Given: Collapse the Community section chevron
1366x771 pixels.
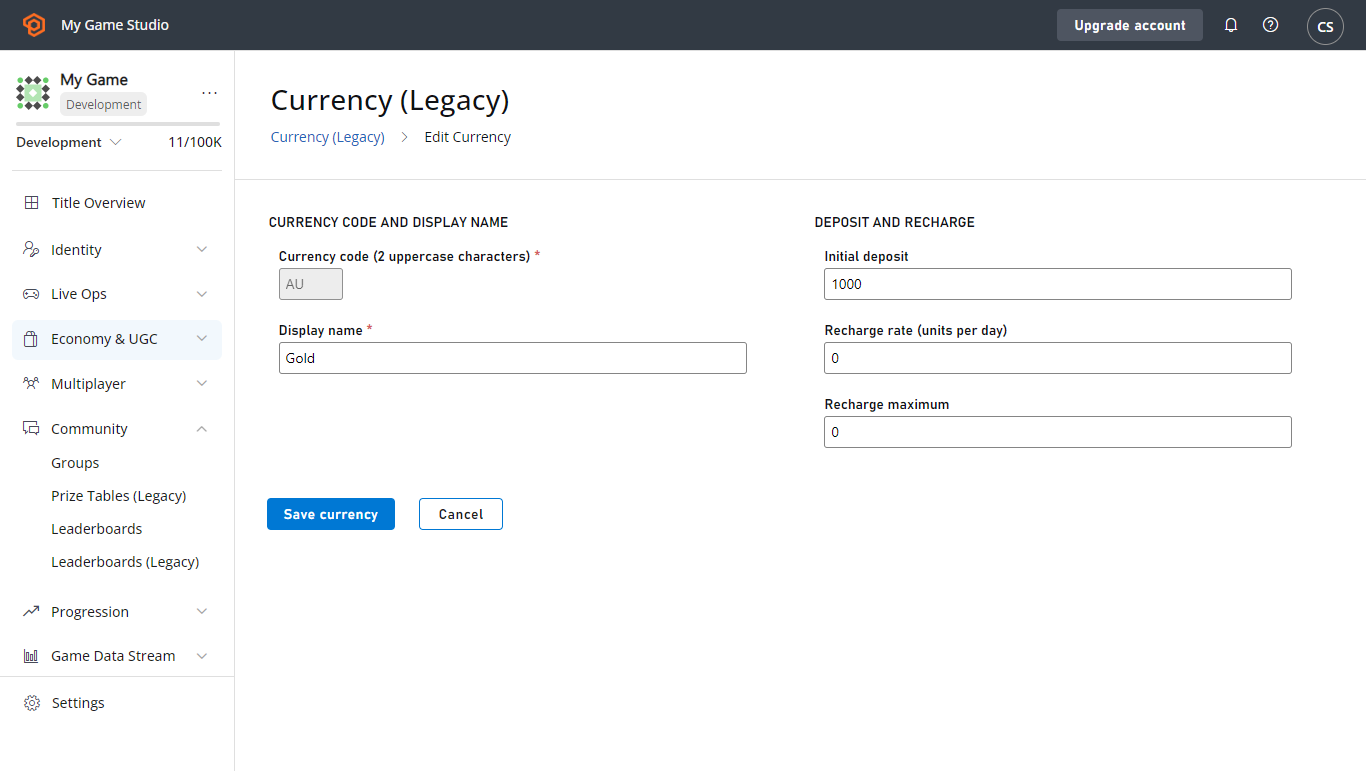Looking at the screenshot, I should [202, 429].
